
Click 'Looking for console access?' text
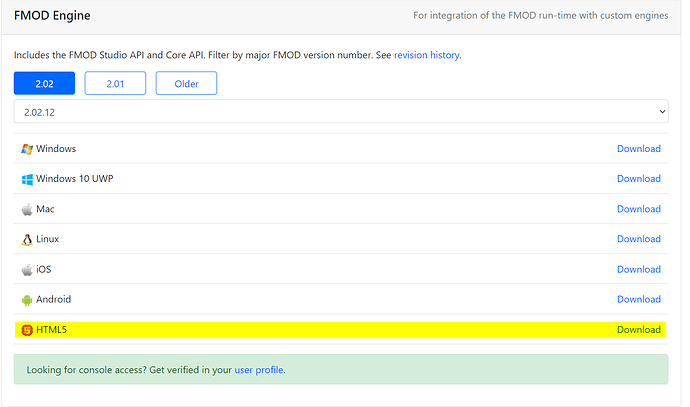pyautogui.click(x=86, y=370)
